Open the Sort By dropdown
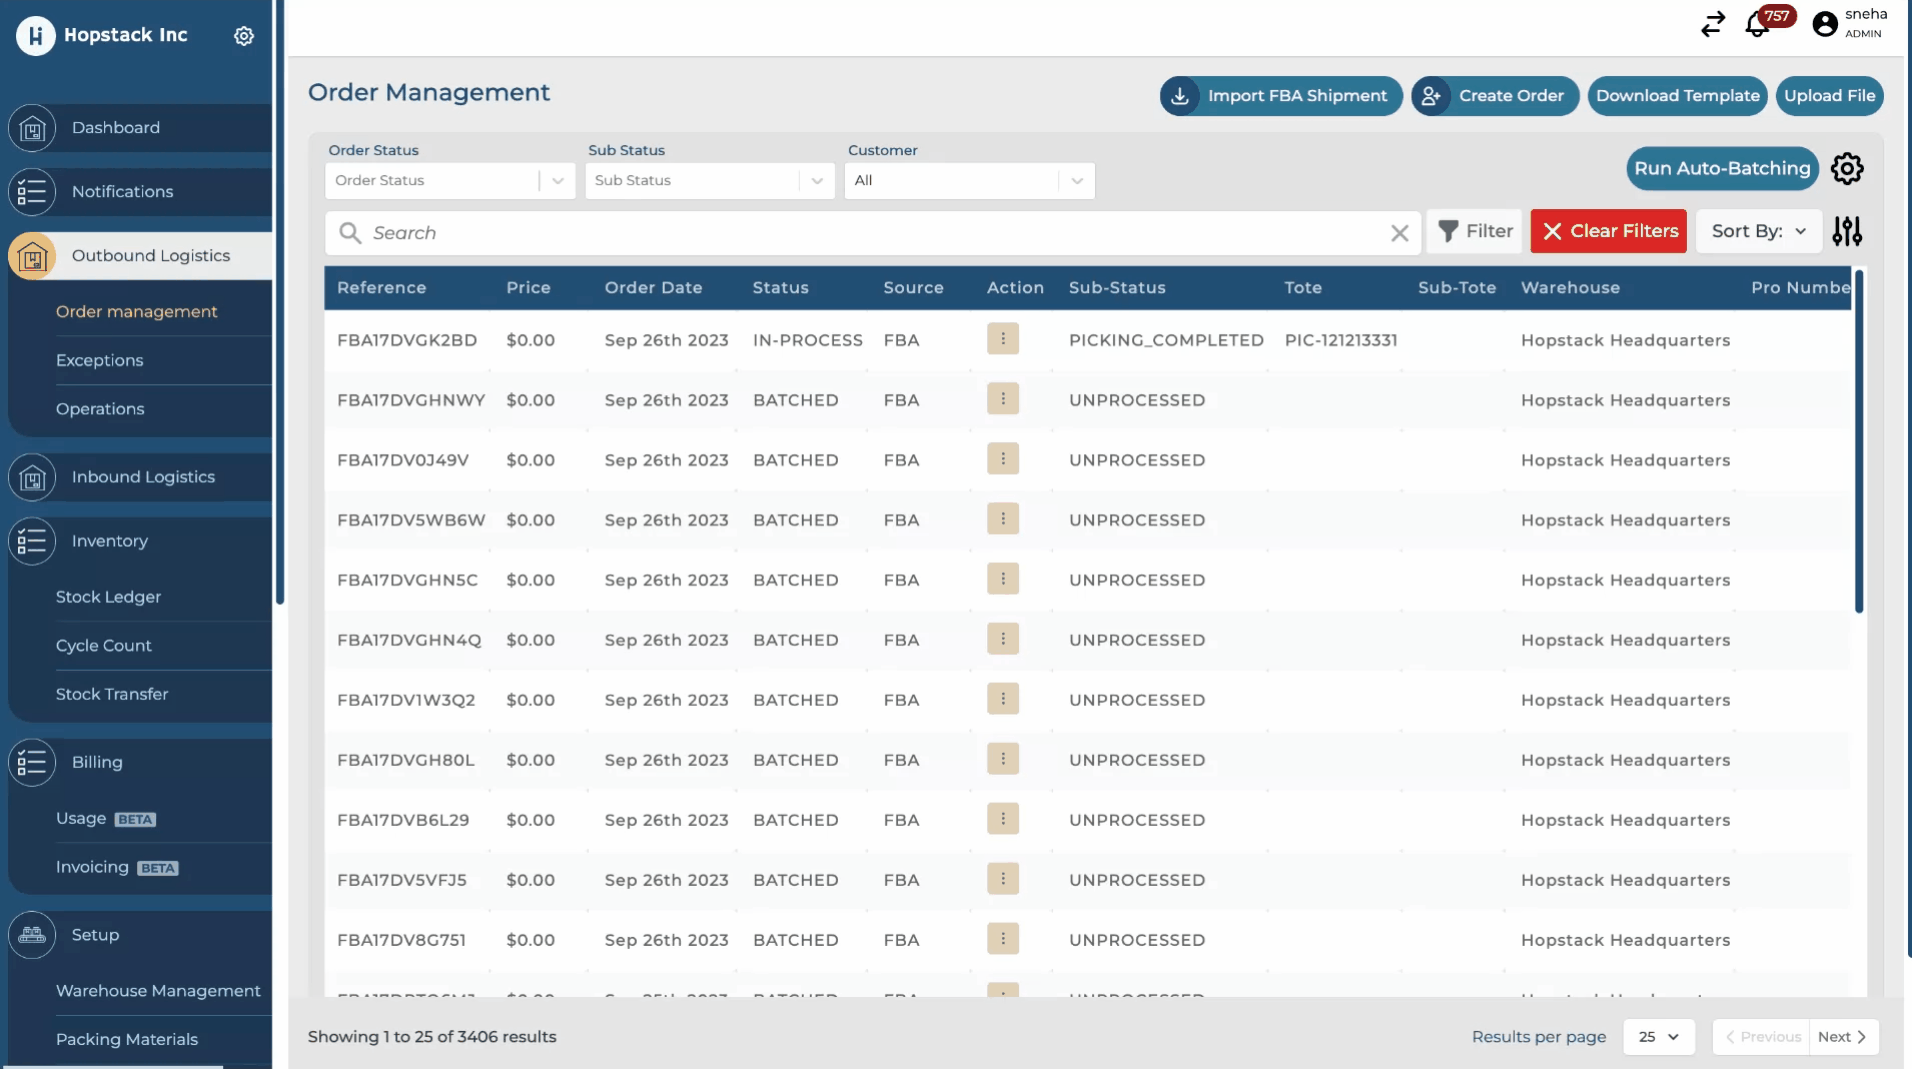1912x1069 pixels. pyautogui.click(x=1758, y=231)
